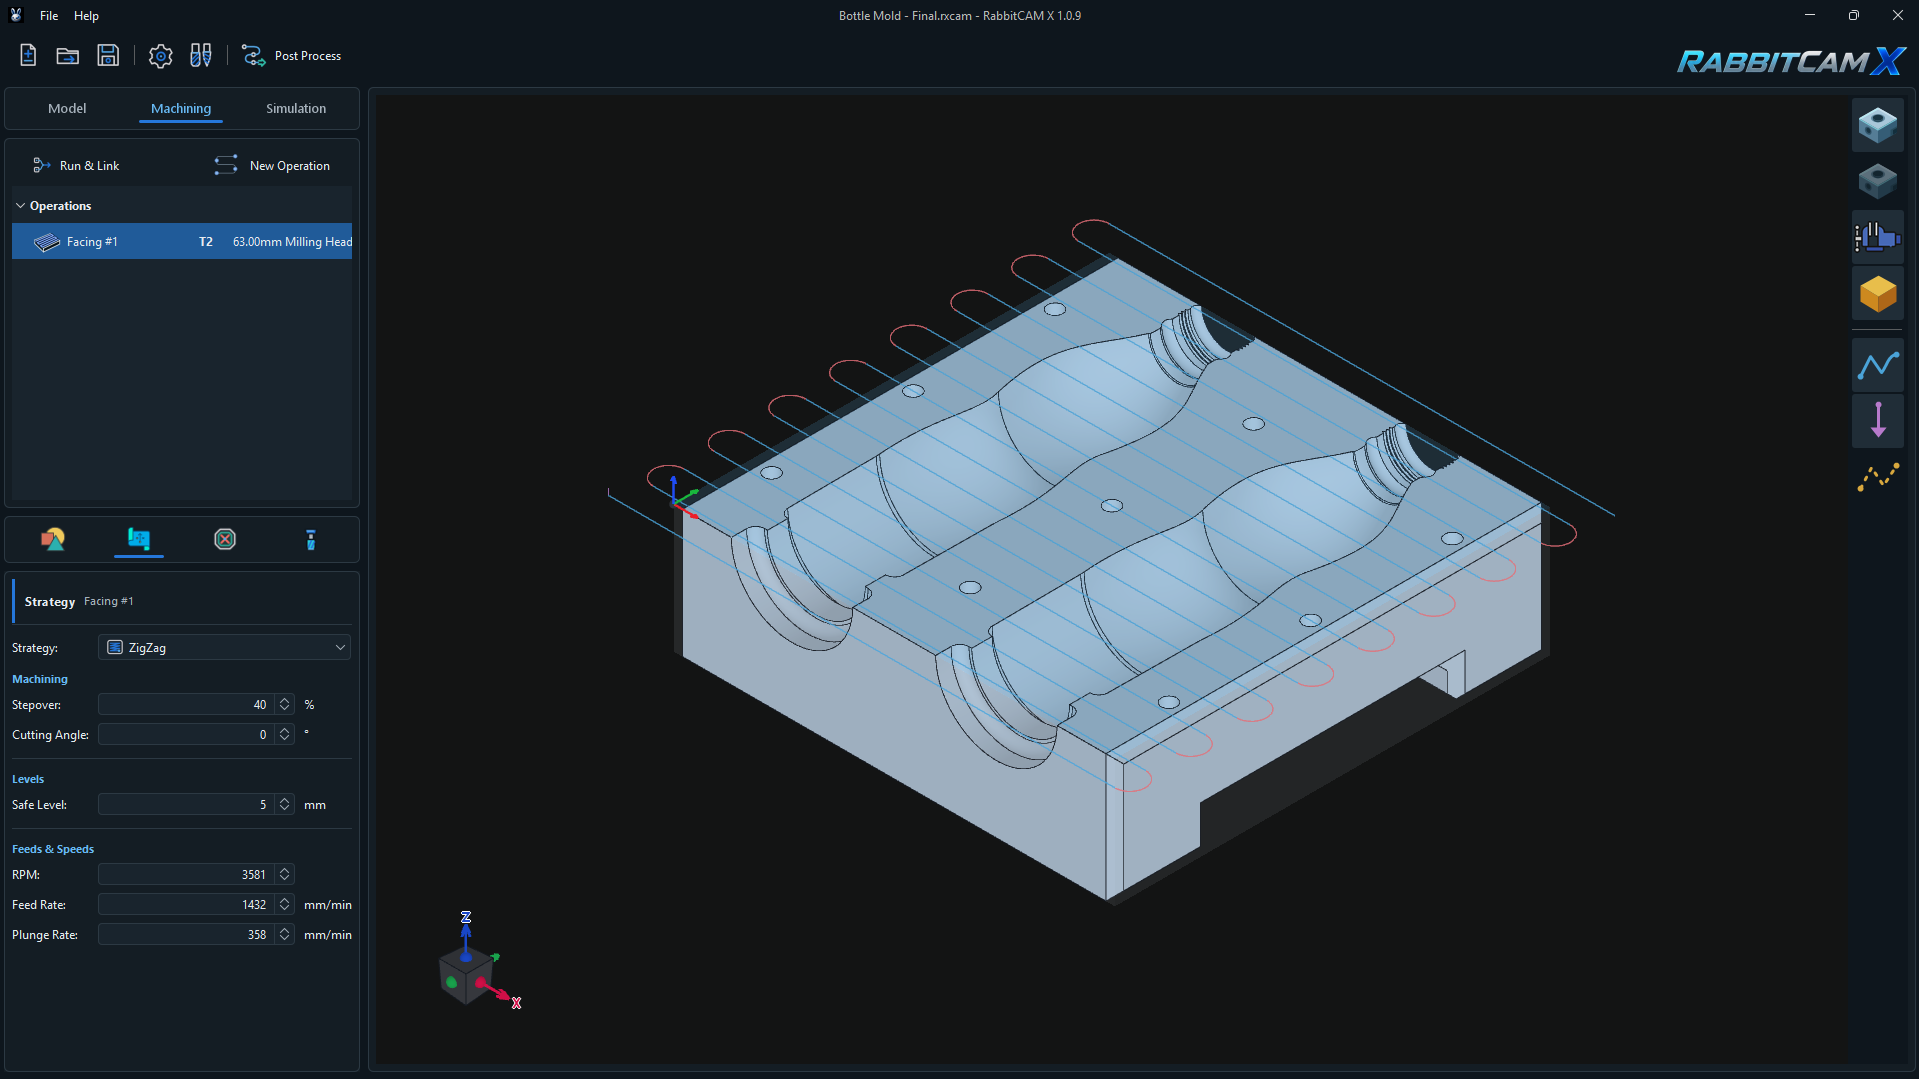
Task: Adjust the Feed Rate stepper arrows
Action: [x=285, y=905]
